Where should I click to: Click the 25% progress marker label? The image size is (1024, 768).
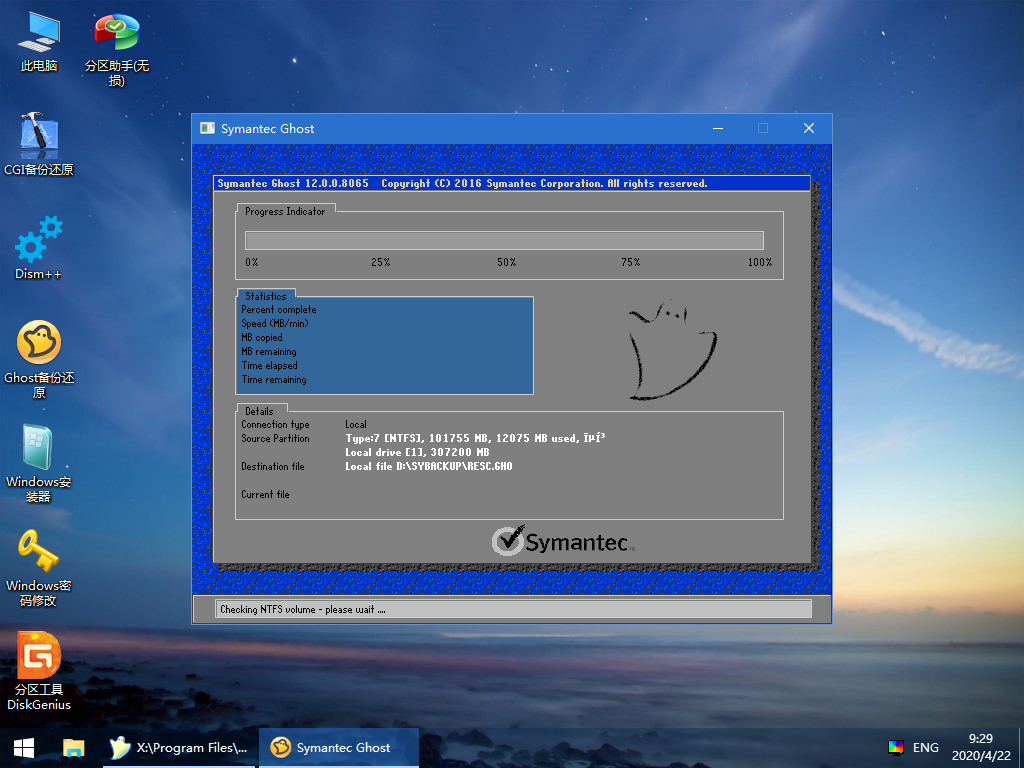coord(380,262)
